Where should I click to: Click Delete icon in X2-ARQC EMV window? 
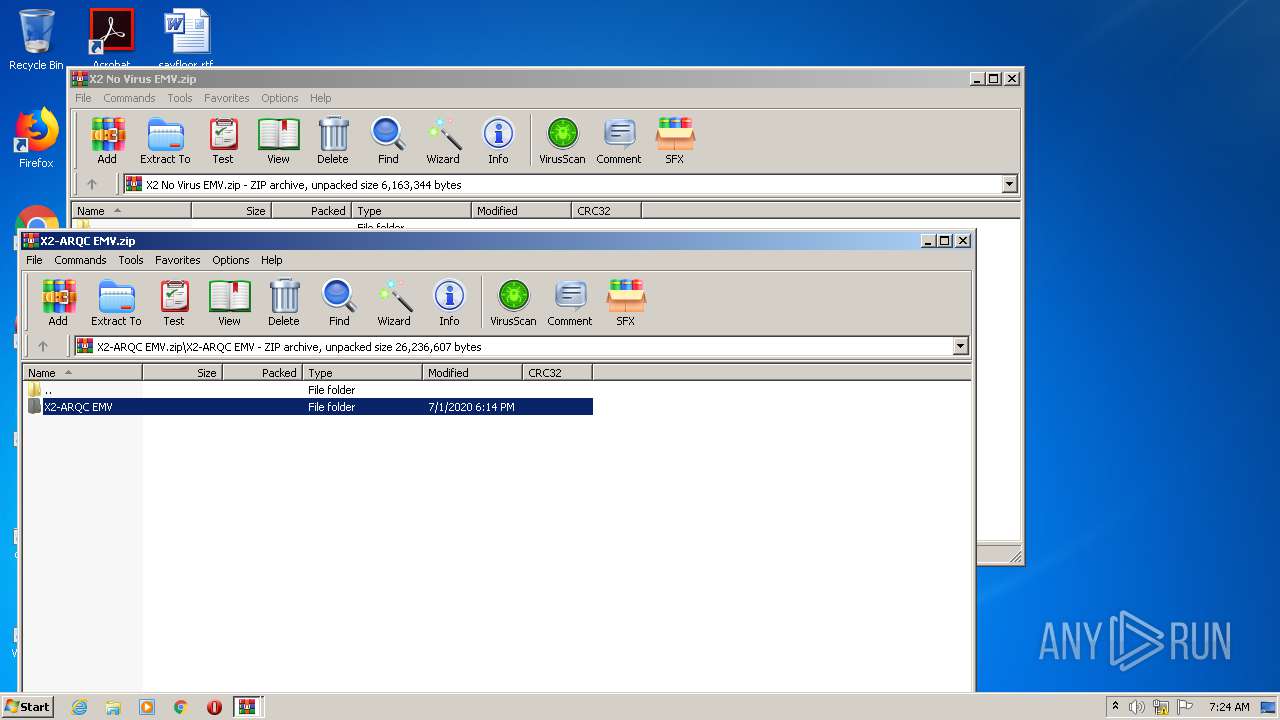284,303
